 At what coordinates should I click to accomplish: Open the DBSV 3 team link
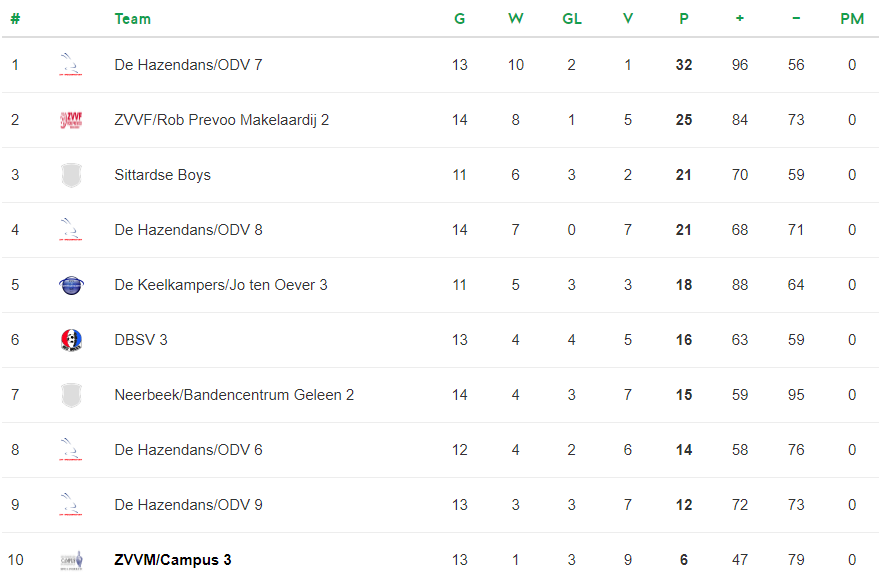click(141, 340)
